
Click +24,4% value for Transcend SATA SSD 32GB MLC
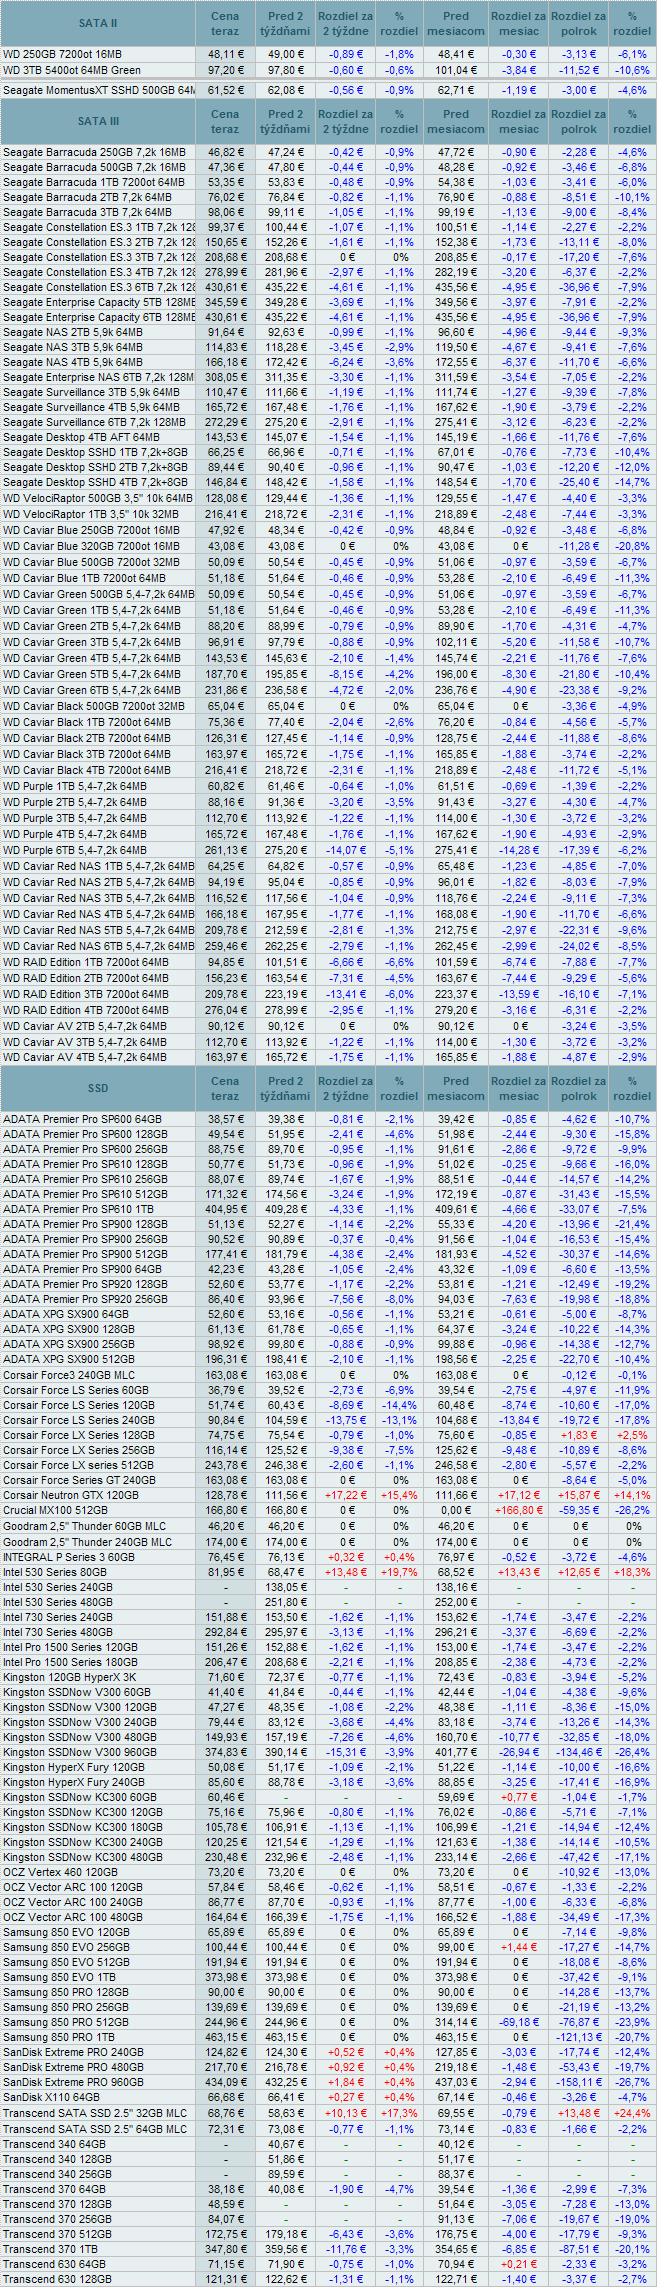point(632,2113)
